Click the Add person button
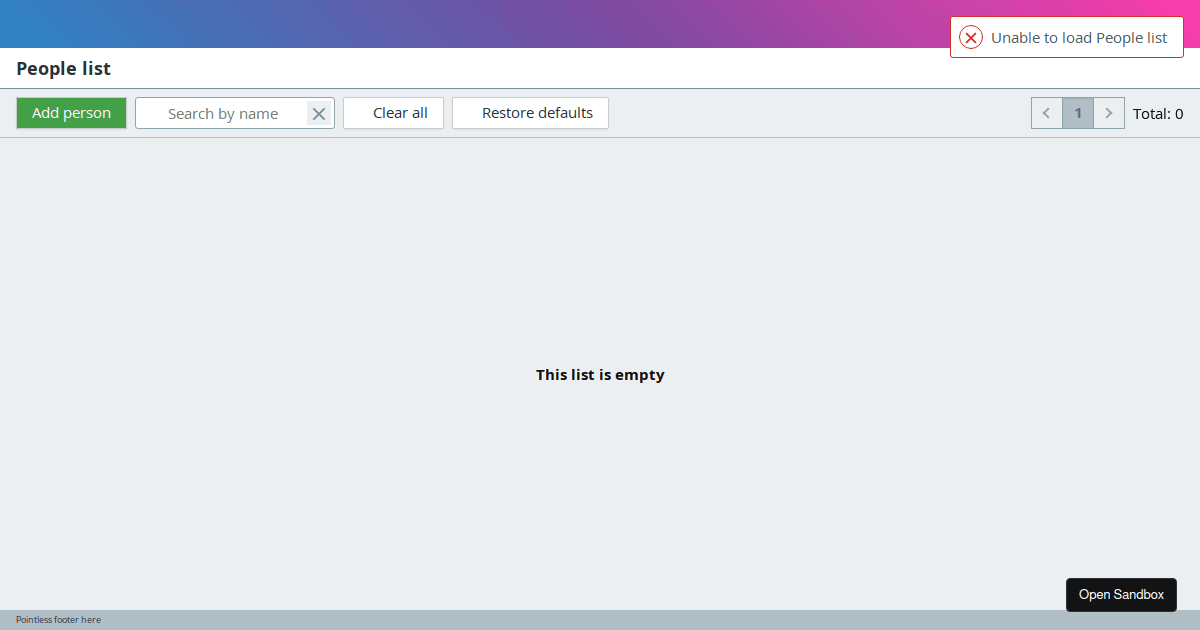1200x630 pixels. tap(71, 113)
